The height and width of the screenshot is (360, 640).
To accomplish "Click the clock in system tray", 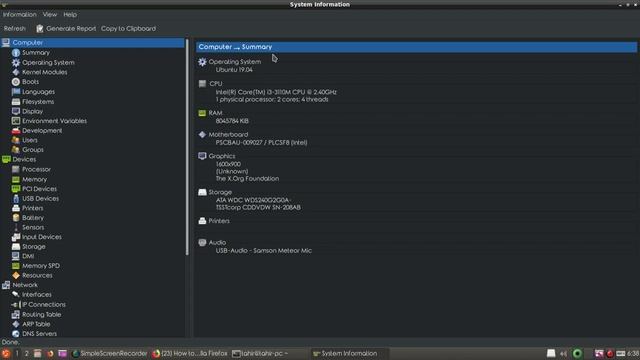I will point(633,353).
